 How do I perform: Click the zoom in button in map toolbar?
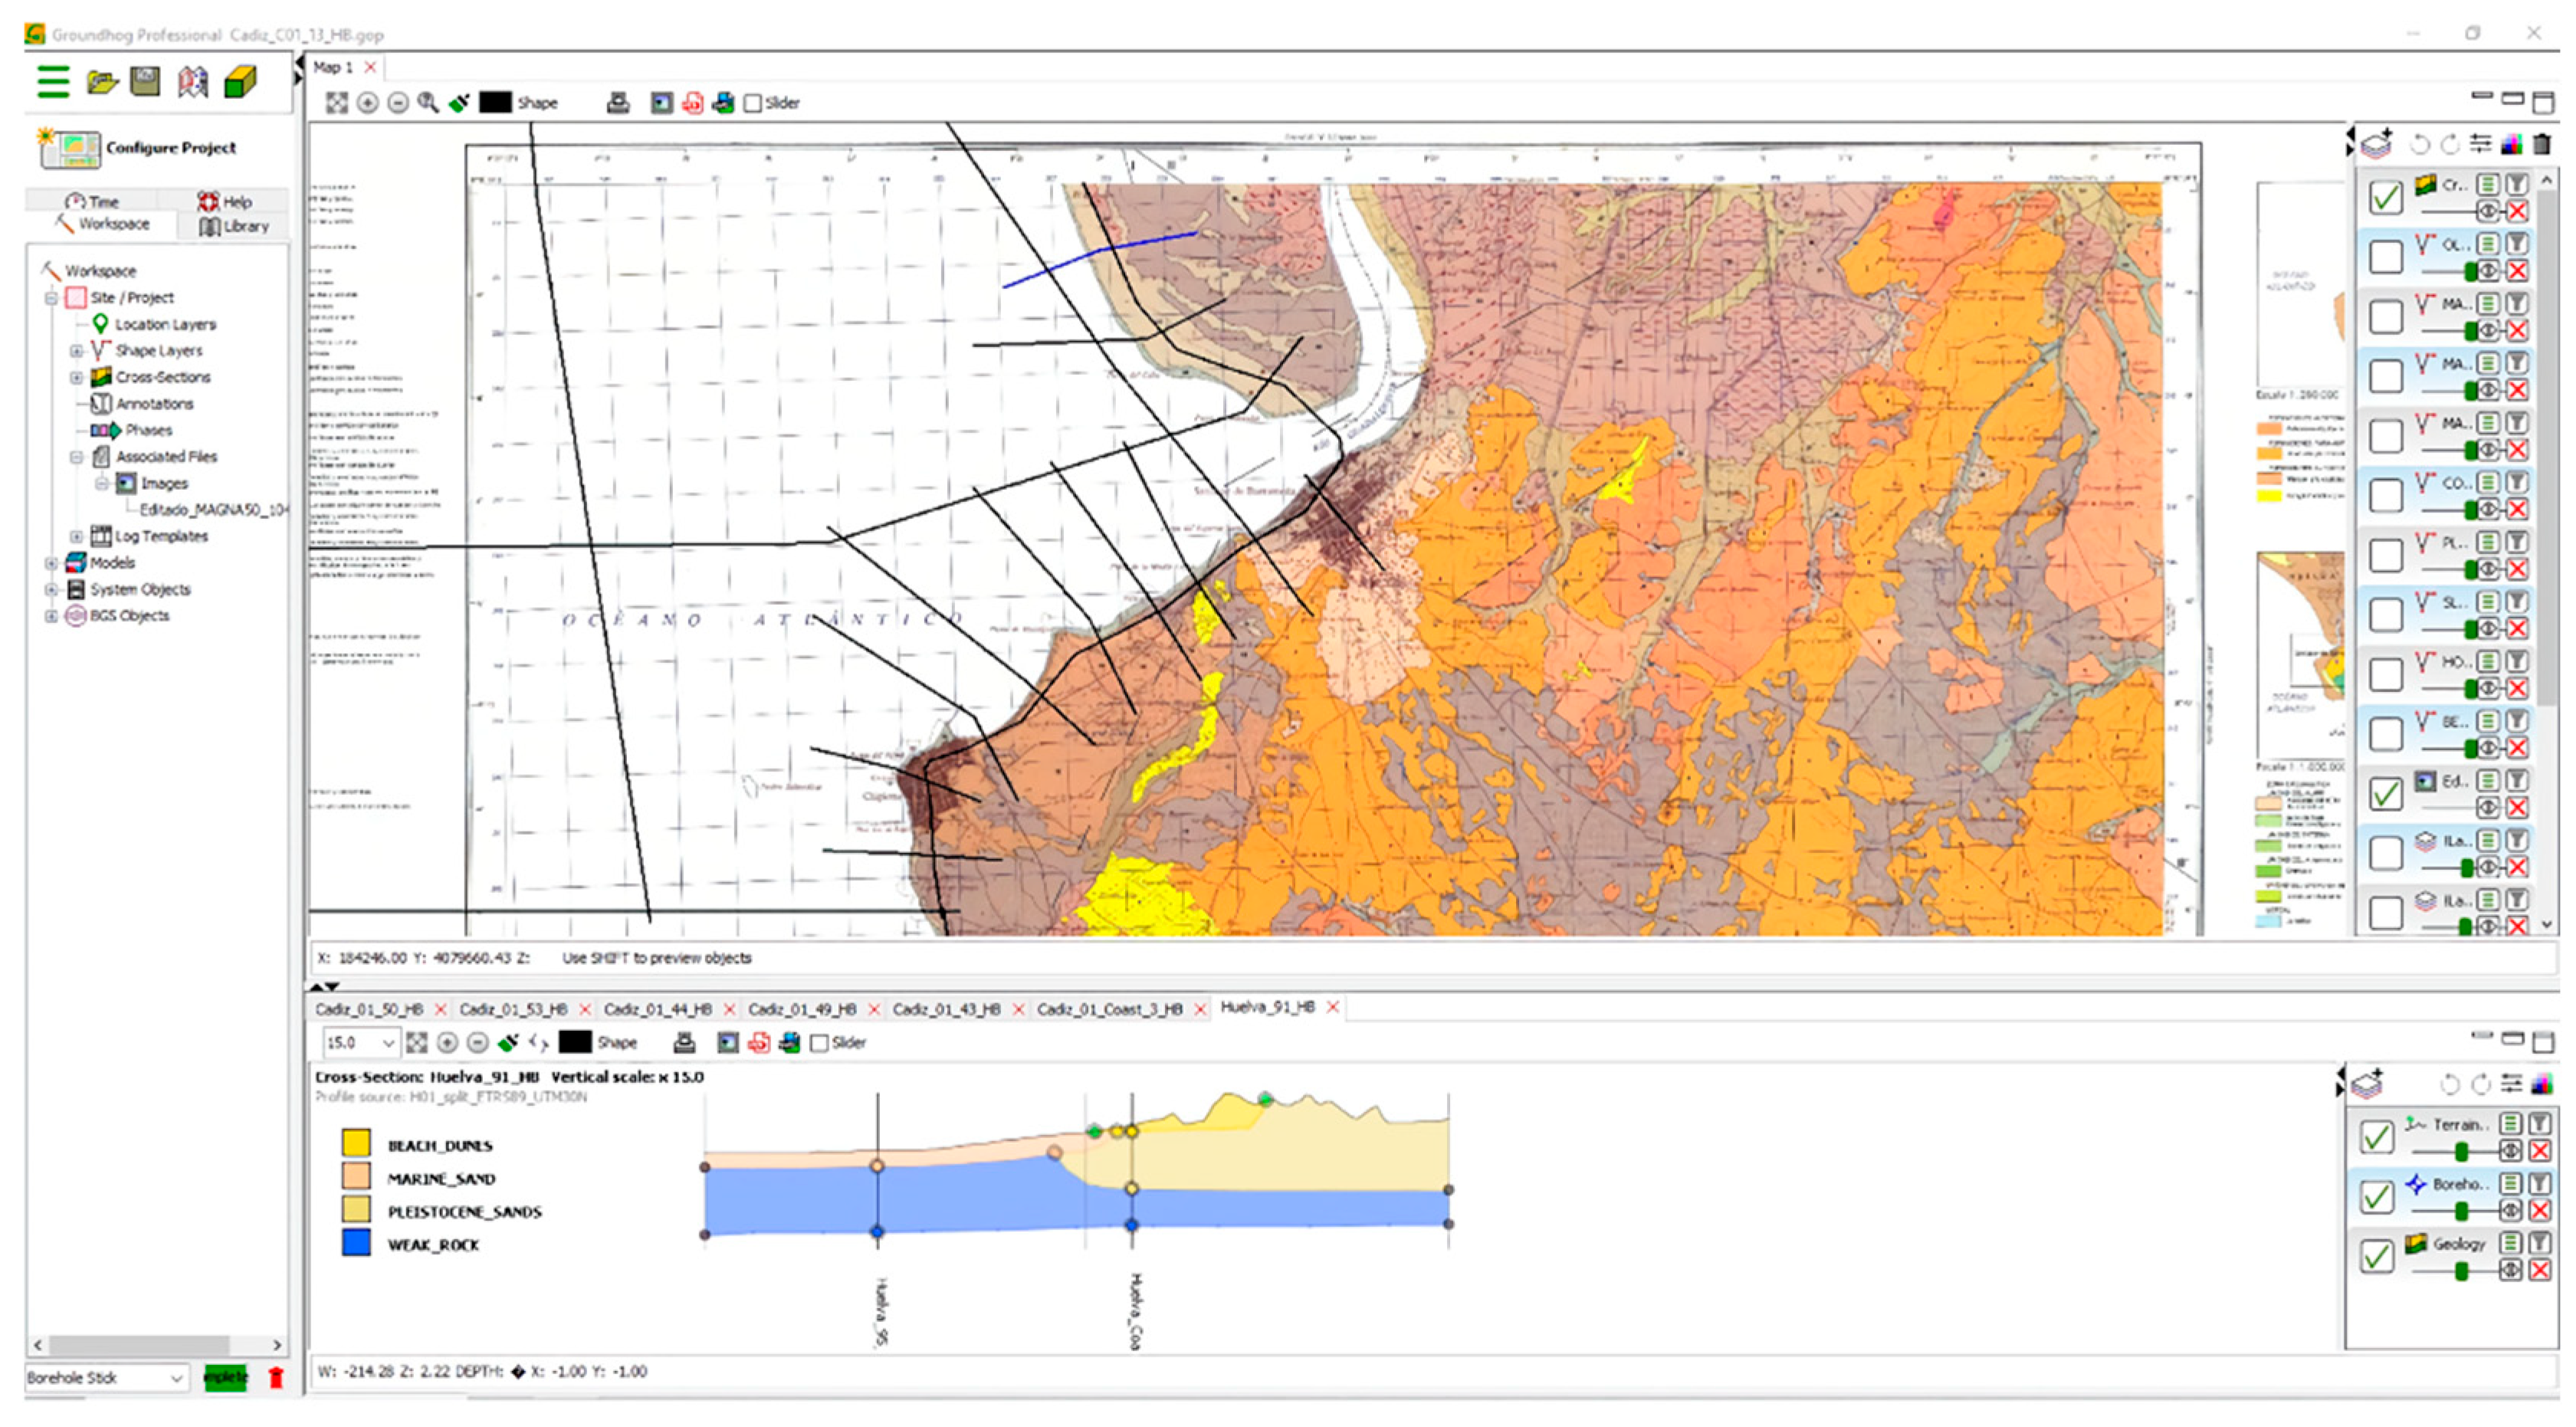point(368,103)
